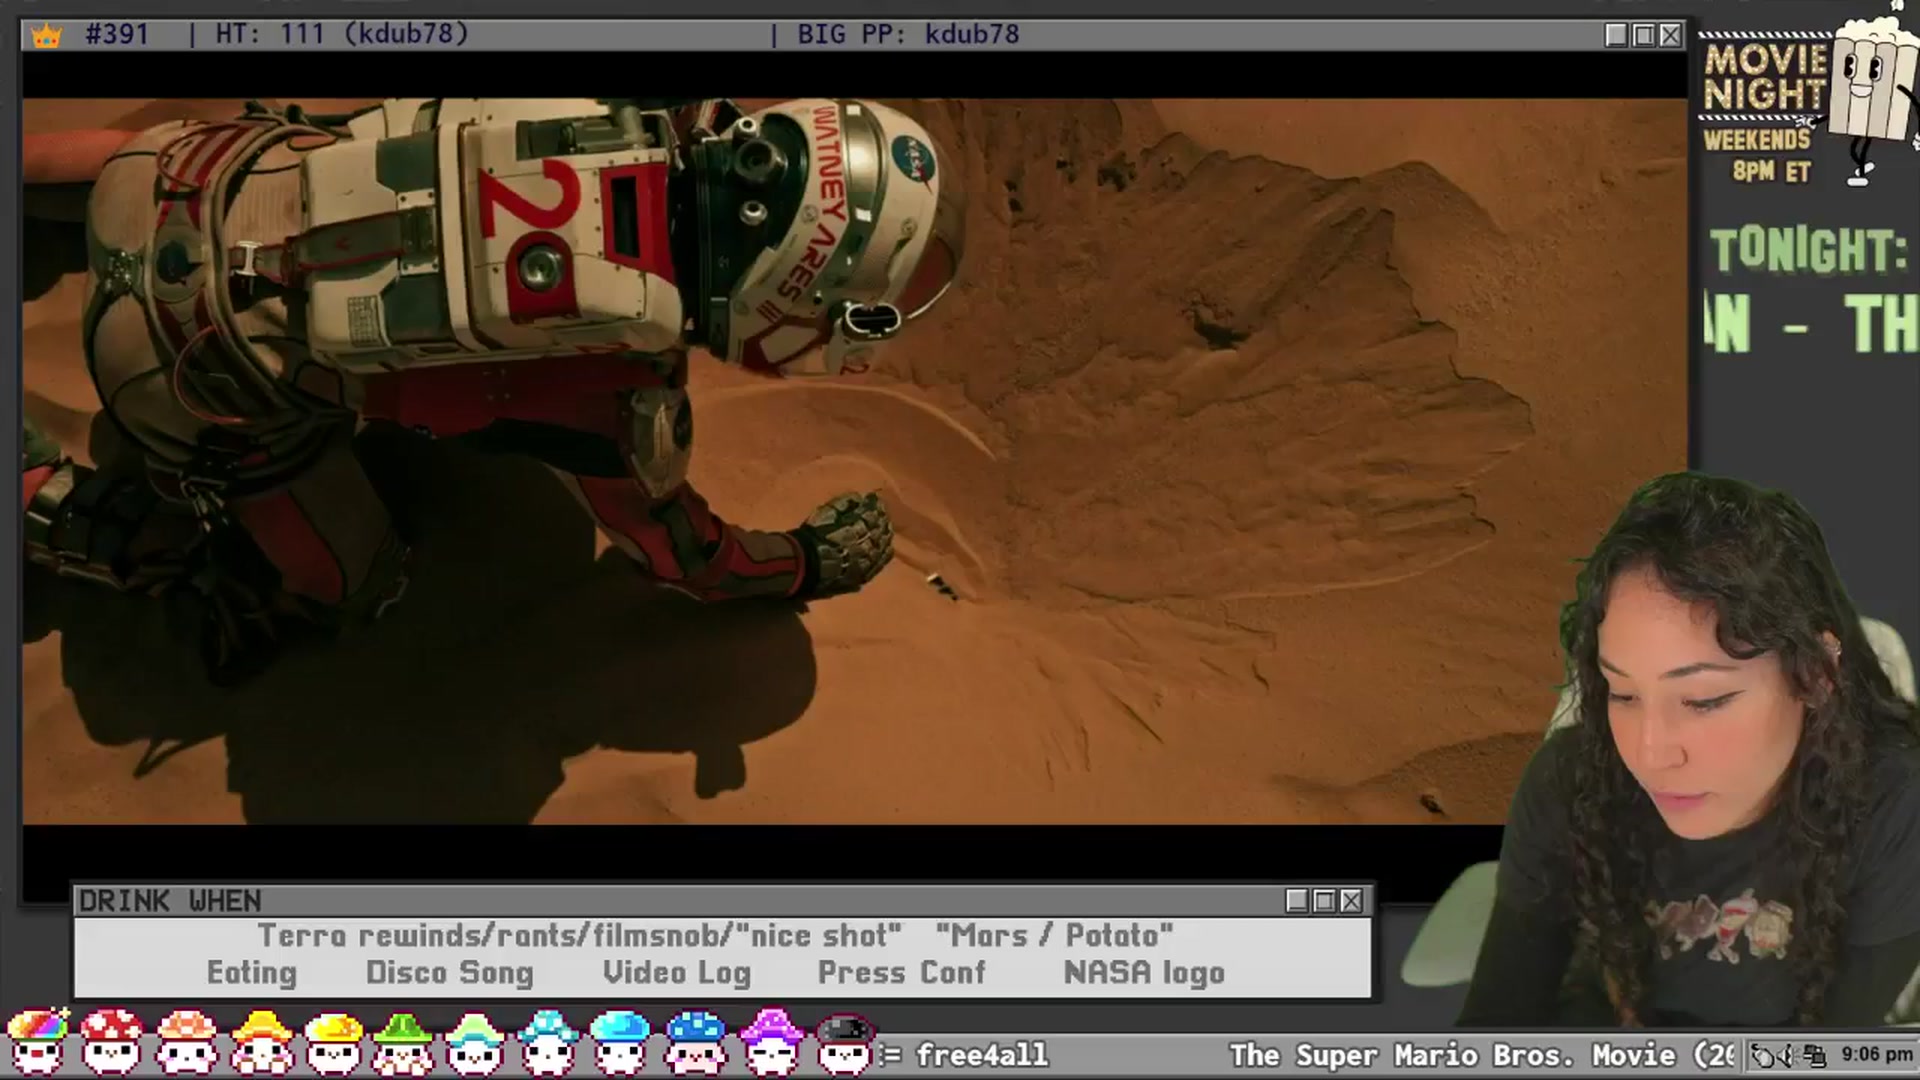
Task: Click the "TONIGHT:" heading
Action: pyautogui.click(x=1809, y=250)
